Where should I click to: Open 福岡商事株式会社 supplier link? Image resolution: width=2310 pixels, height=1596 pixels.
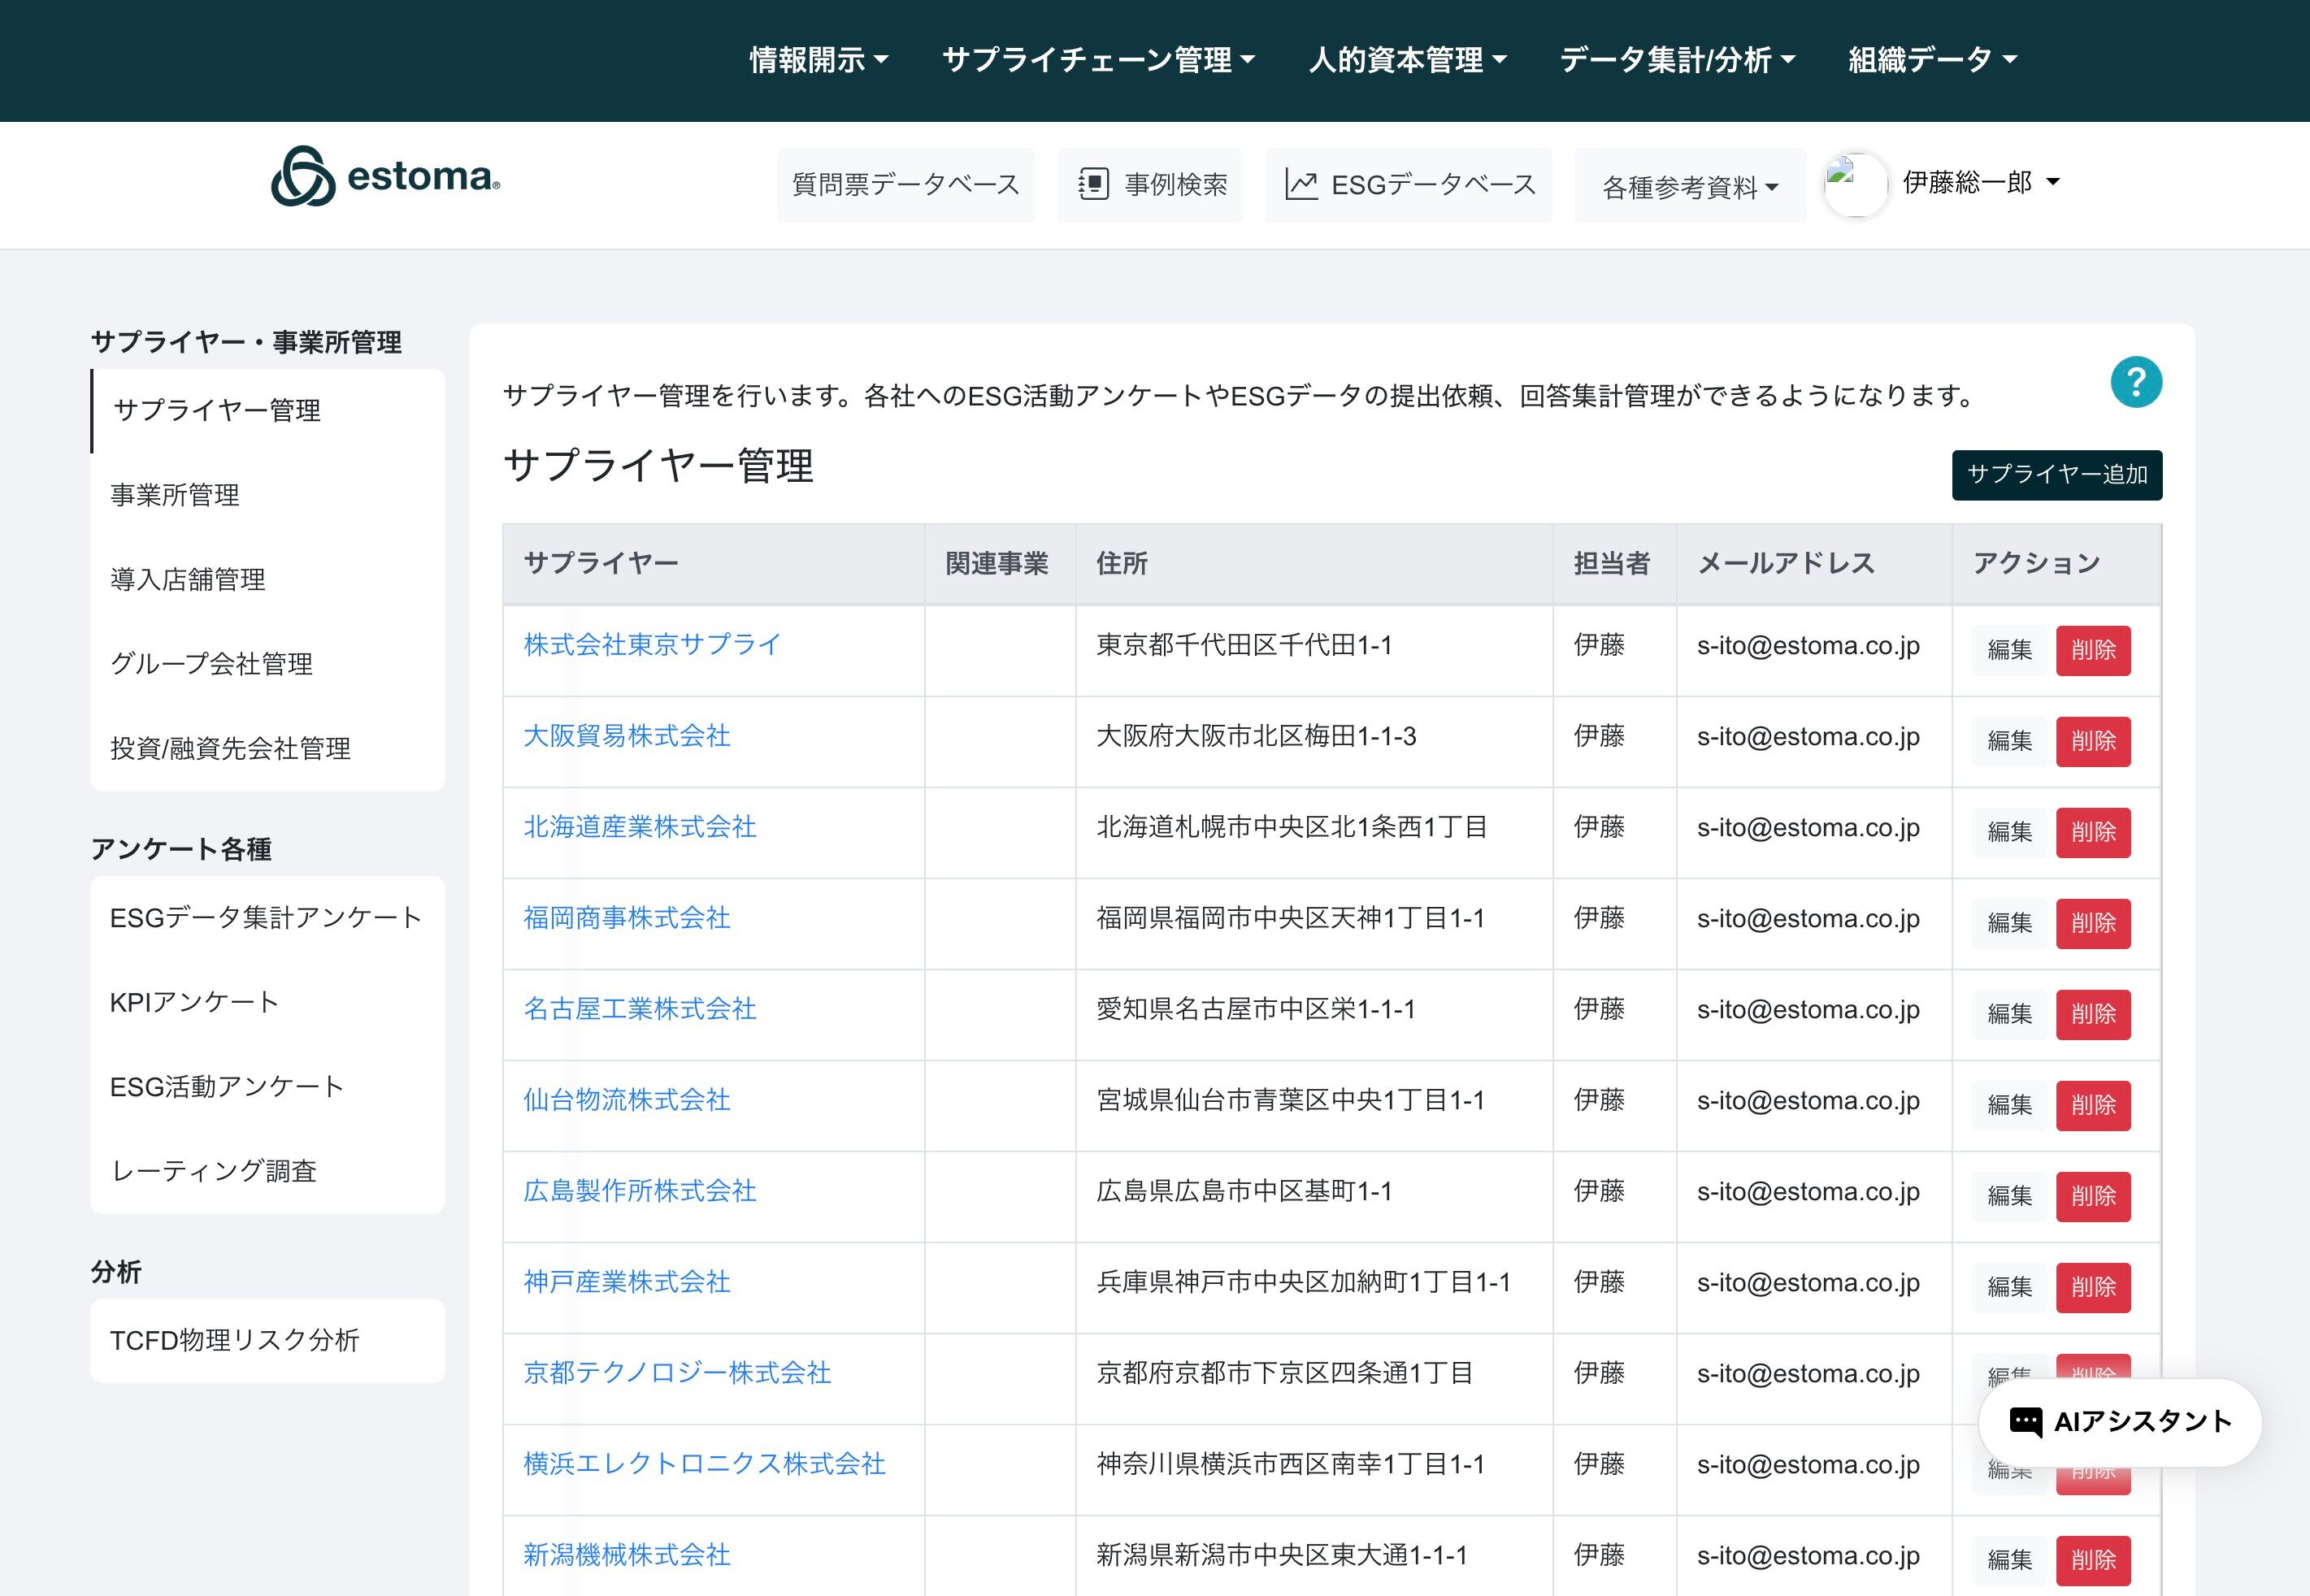[626, 918]
